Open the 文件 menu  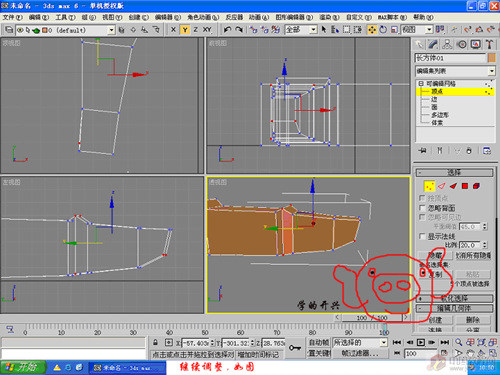(13, 17)
